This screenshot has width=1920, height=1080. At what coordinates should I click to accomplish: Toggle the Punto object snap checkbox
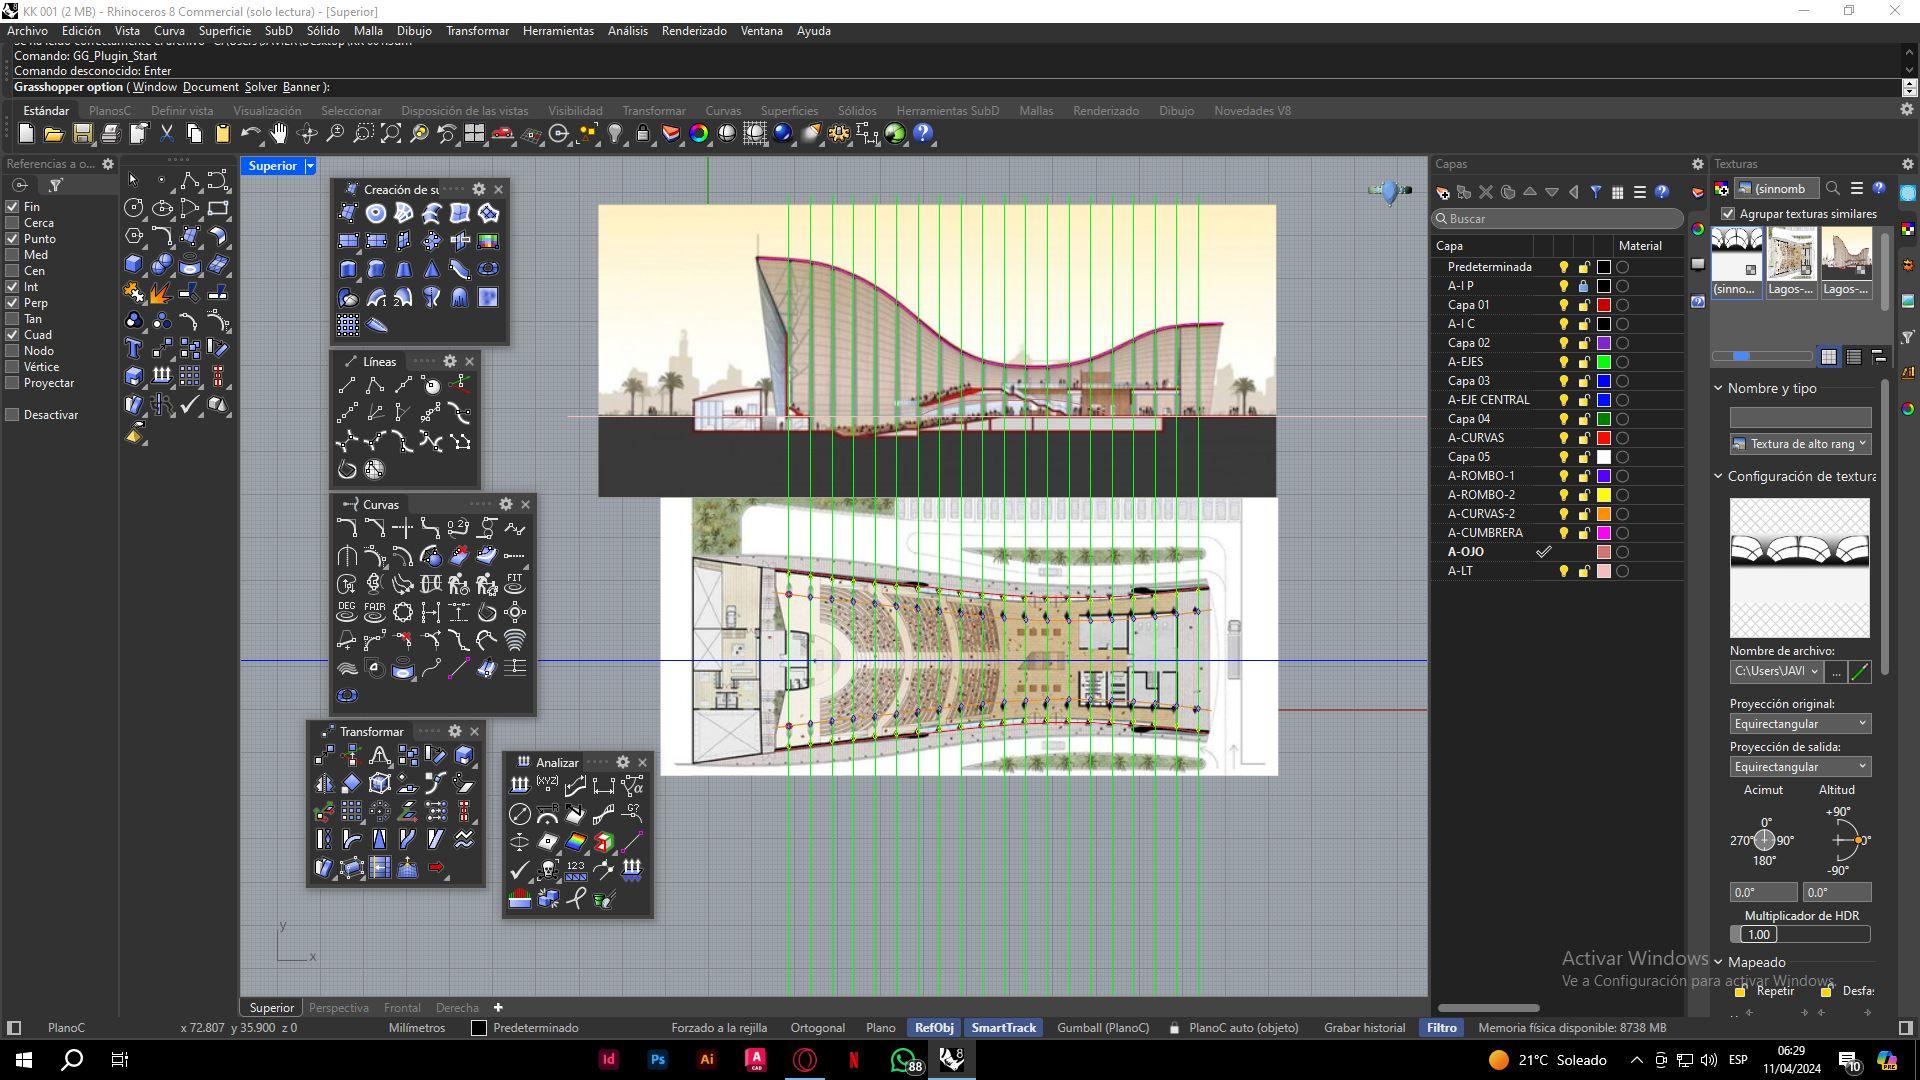pos(13,239)
